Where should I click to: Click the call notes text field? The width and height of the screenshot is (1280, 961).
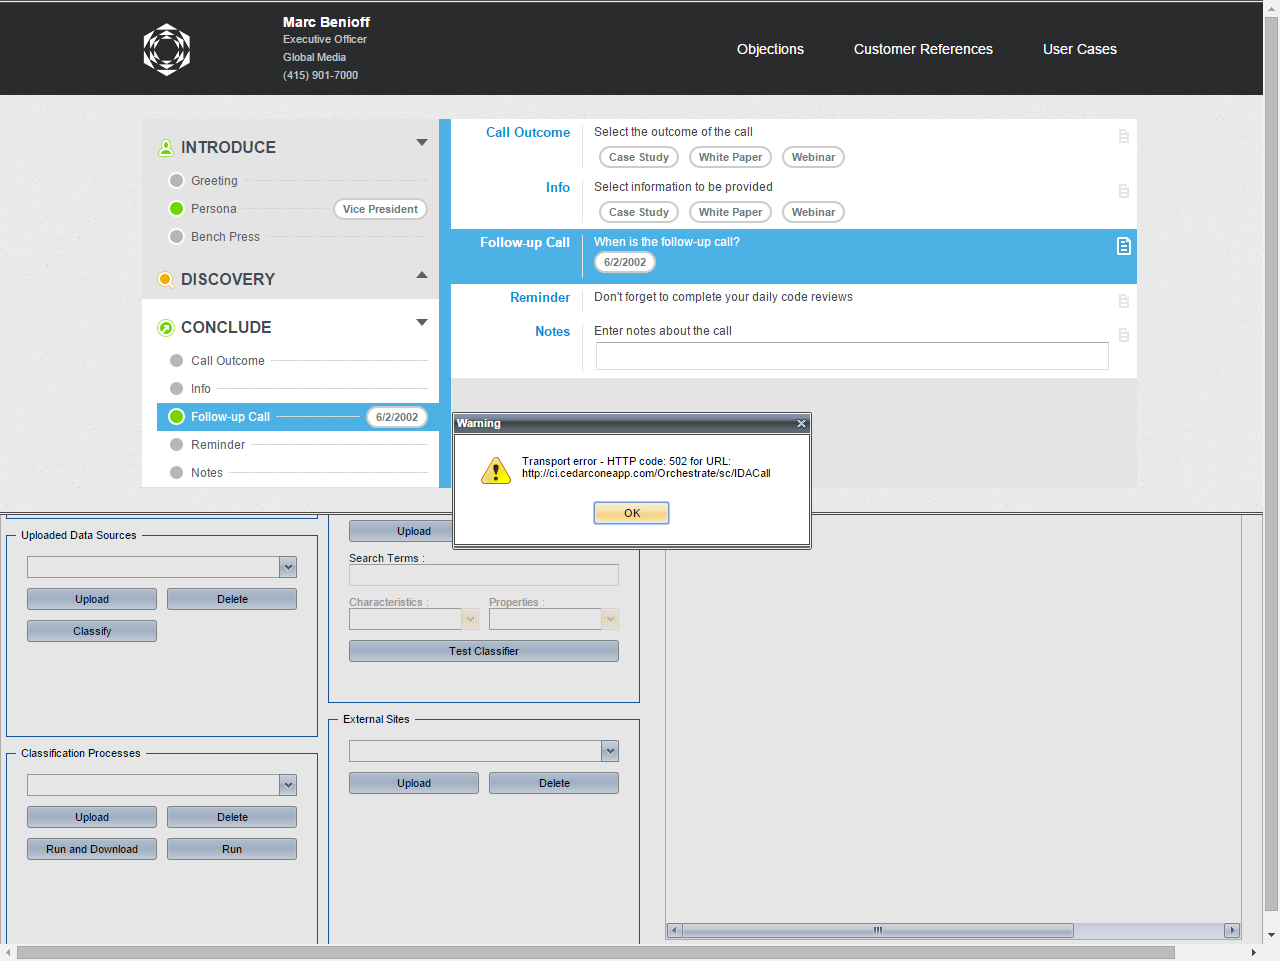point(851,356)
